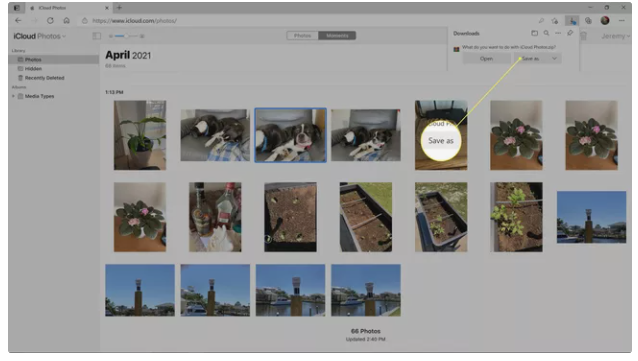Screen dimensions: 638x361
Task: Select the liquor bottles photo
Action: point(215,217)
